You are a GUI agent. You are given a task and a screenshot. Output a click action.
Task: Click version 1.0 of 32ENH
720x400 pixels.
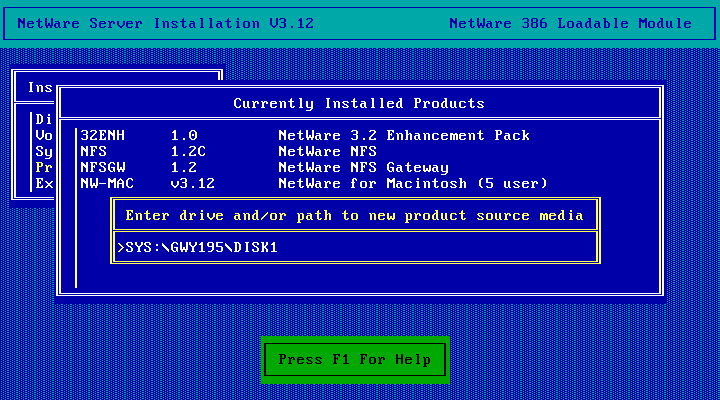[x=184, y=135]
